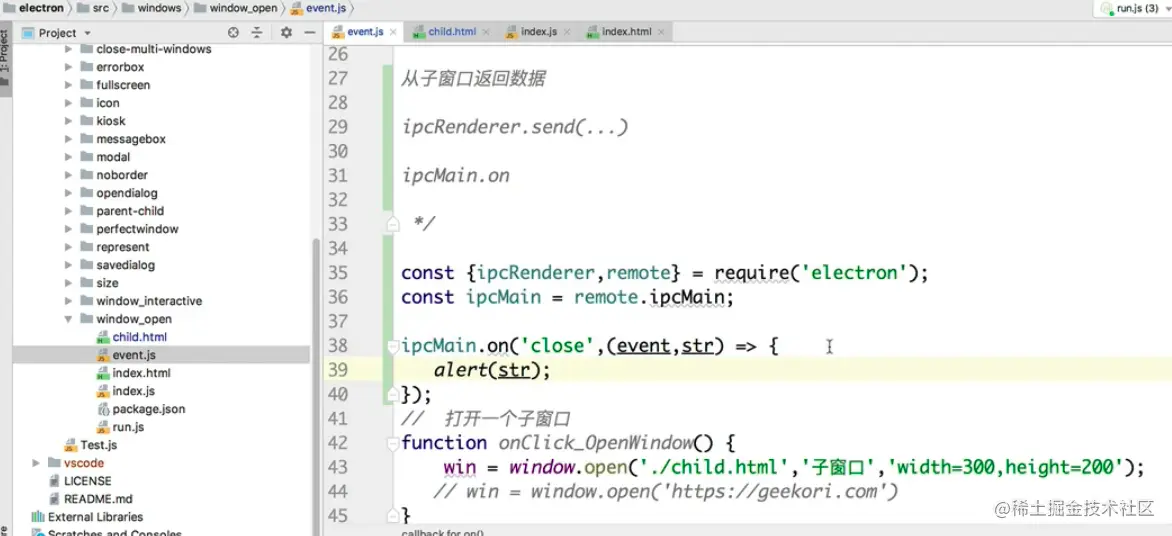Expand the parent-child folder
Viewport: 1172px width, 536px height.
(69, 211)
